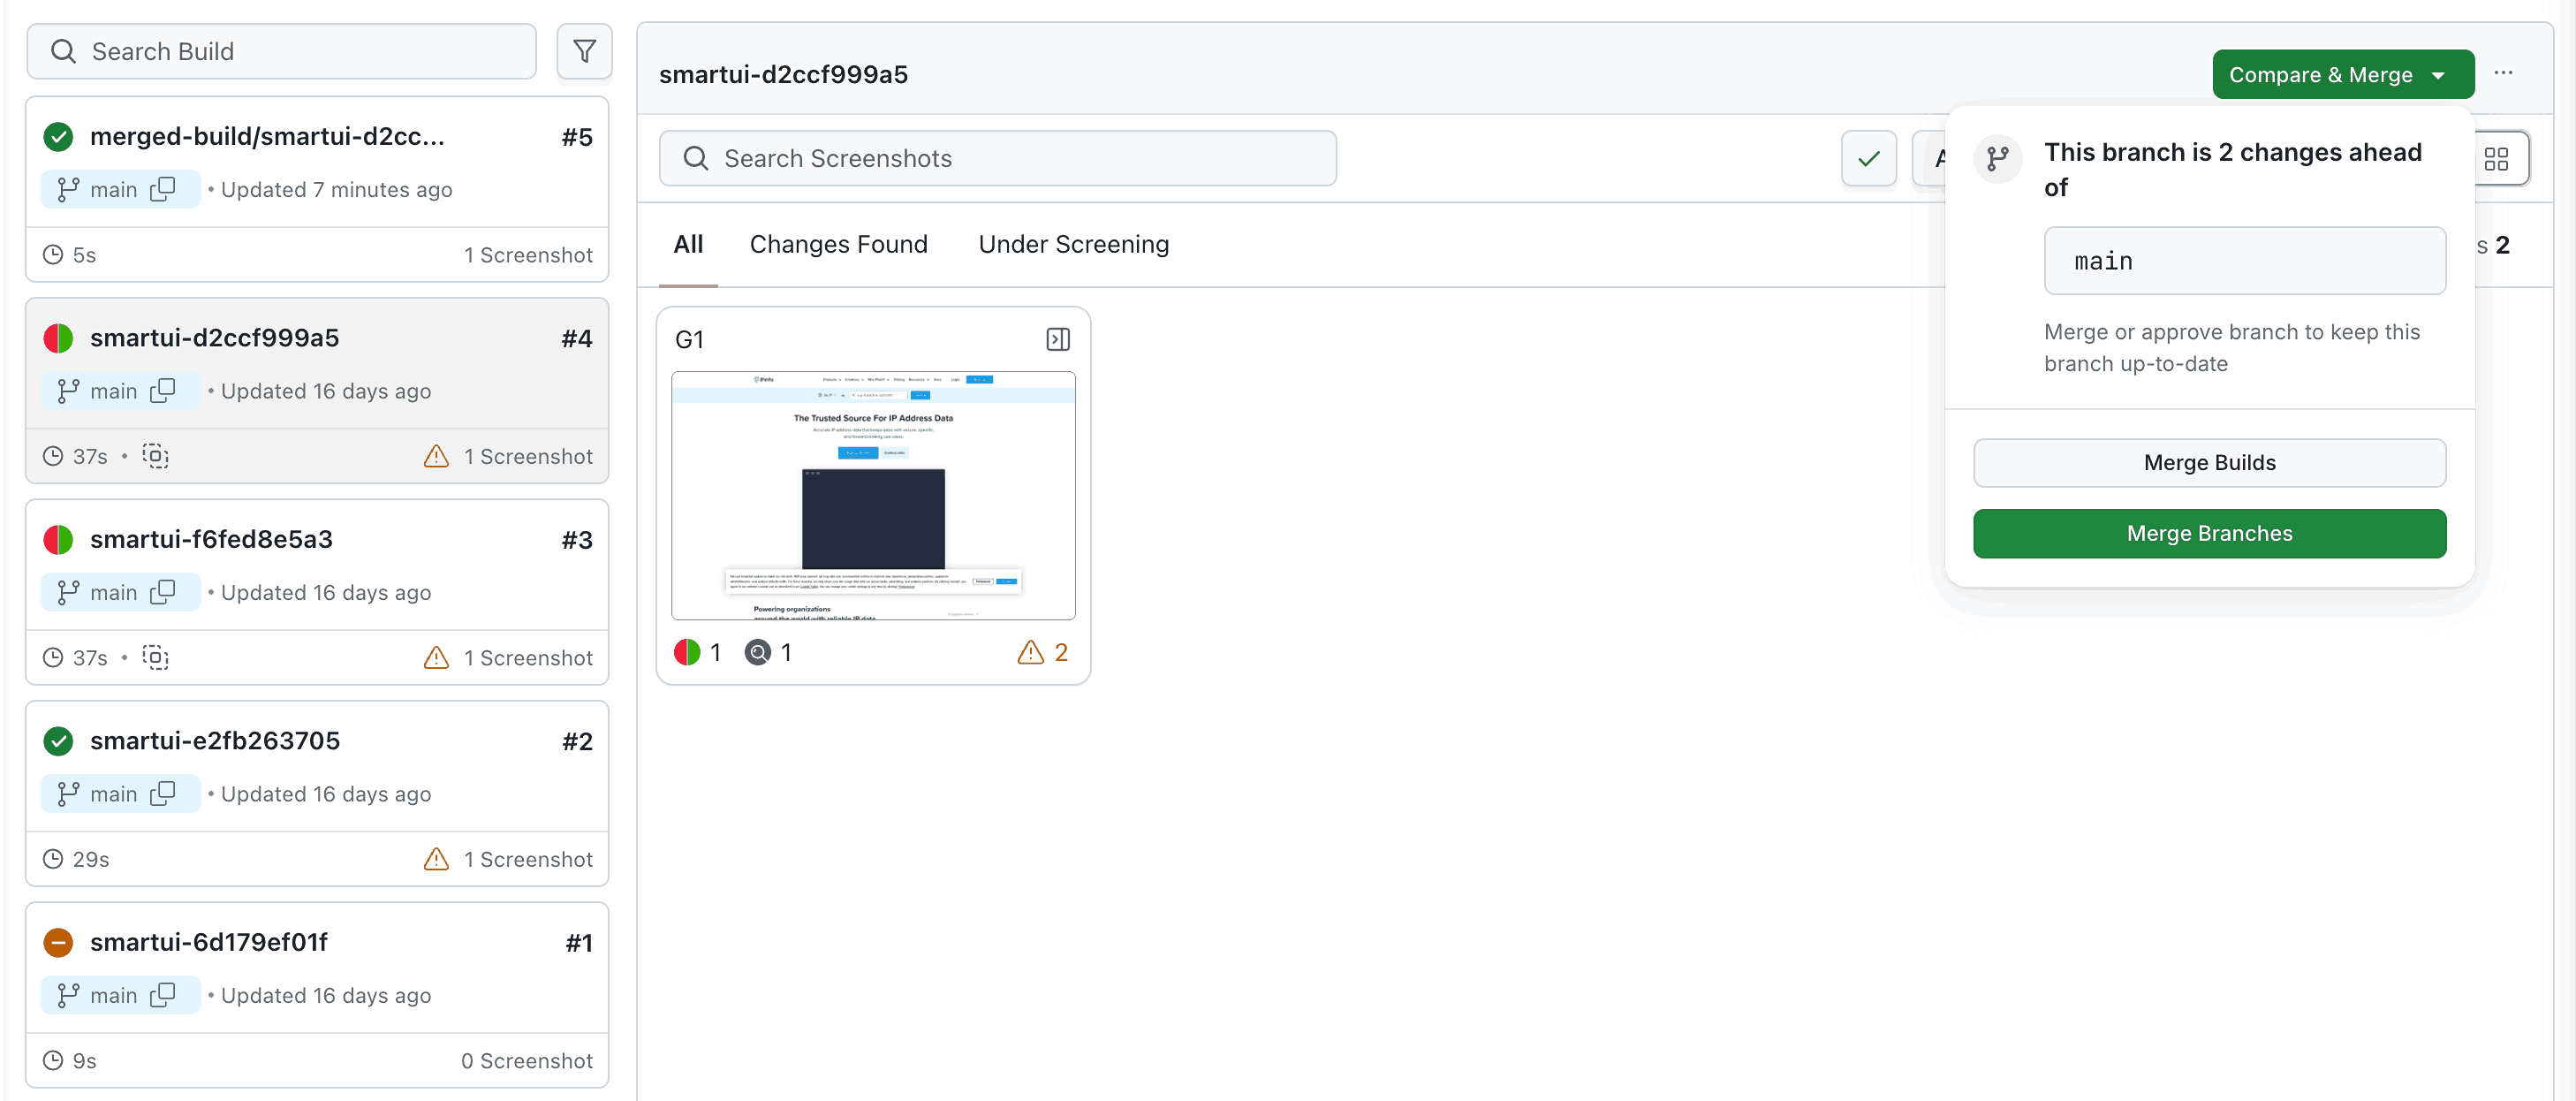Copy branch name for build #5

tap(162, 189)
